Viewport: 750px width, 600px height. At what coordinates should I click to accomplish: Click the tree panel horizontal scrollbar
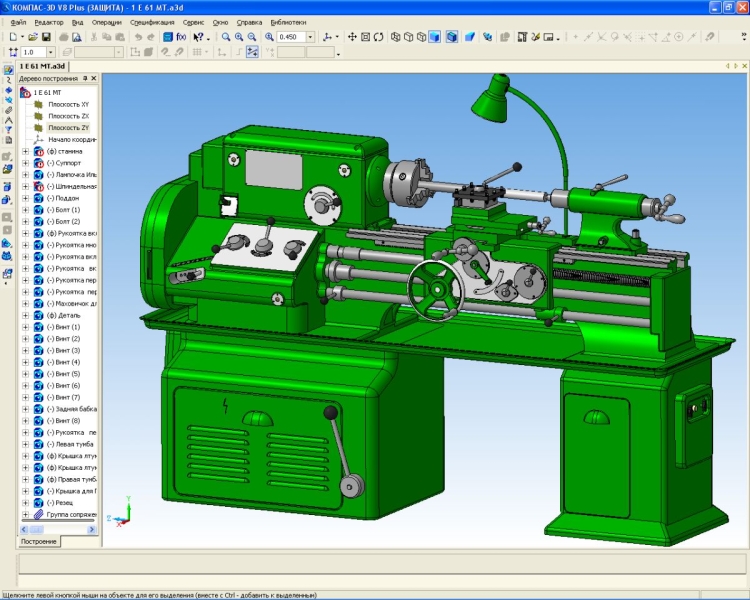(58, 529)
